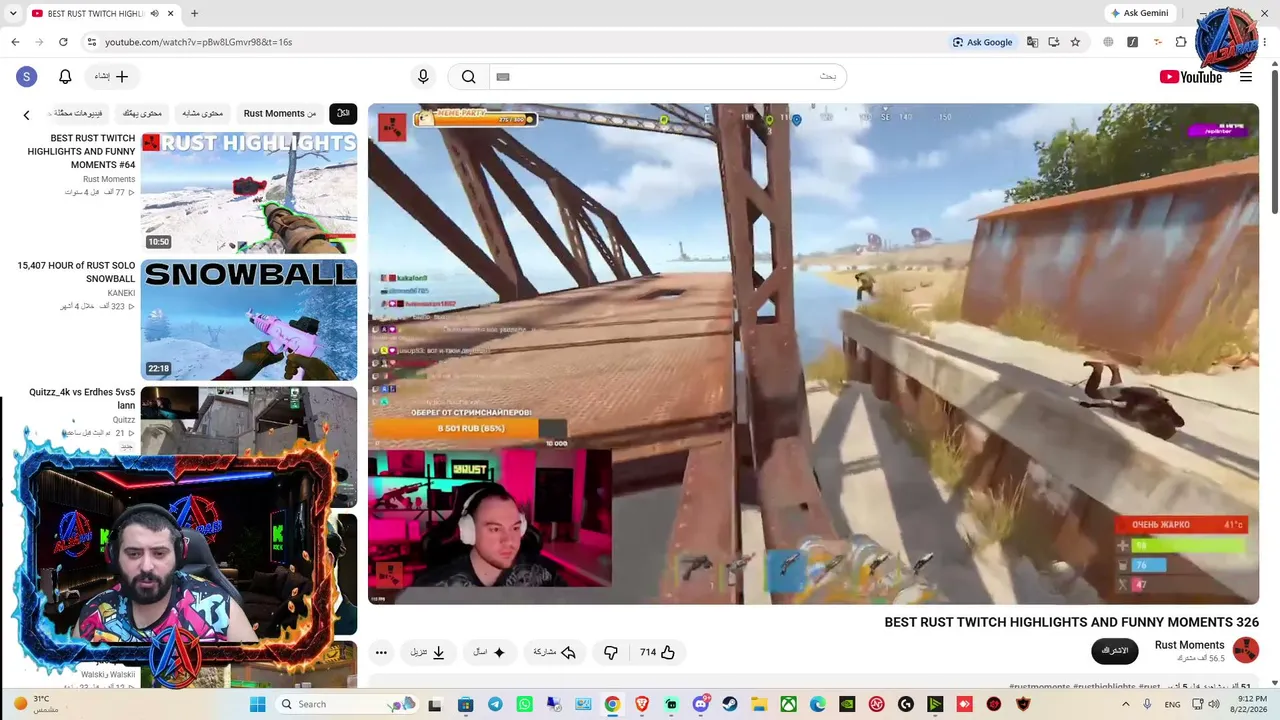Open Telegram from the taskbar
Image resolution: width=1280 pixels, height=720 pixels.
(495, 704)
